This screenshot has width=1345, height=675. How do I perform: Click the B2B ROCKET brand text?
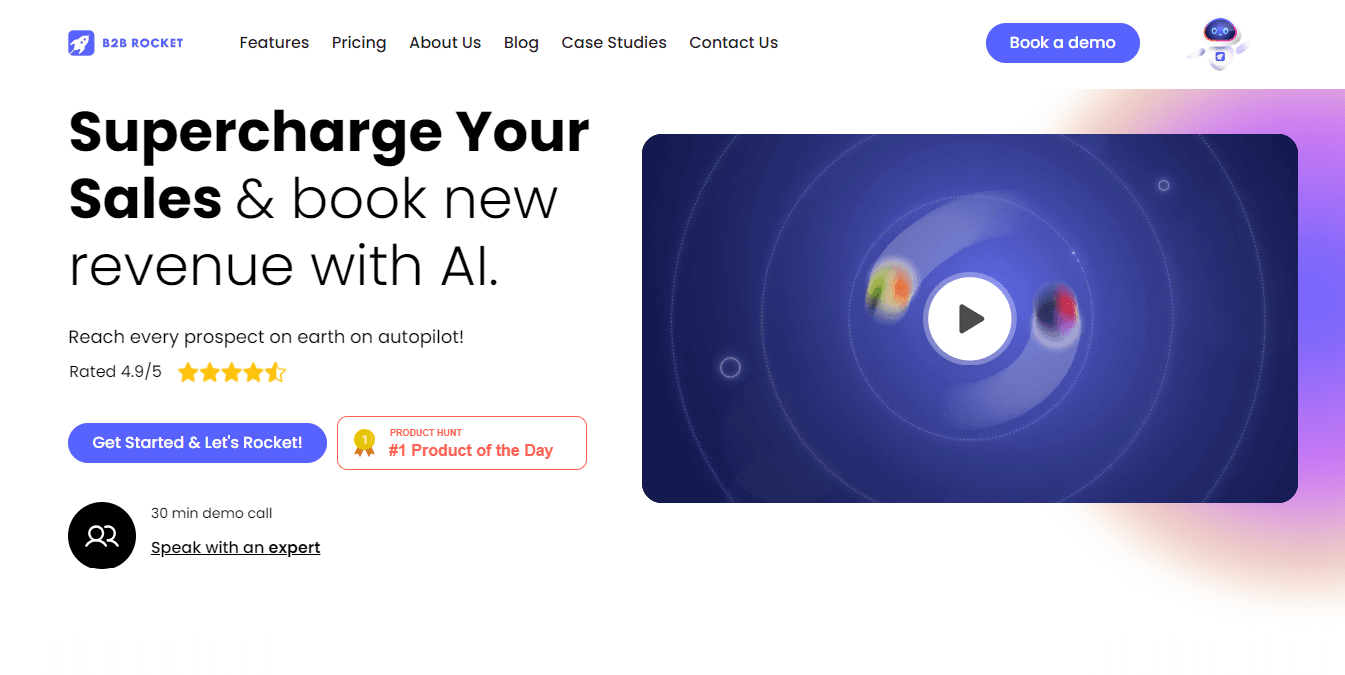(x=142, y=43)
